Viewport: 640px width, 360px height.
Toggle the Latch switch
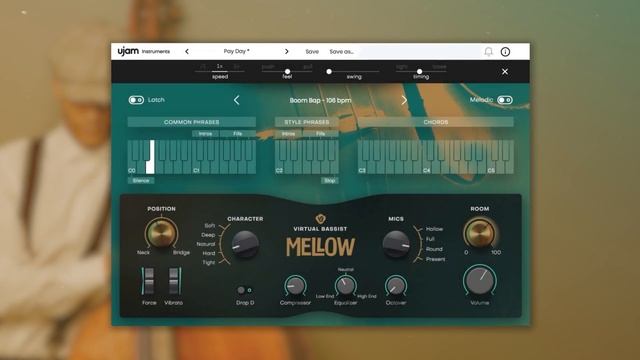[x=136, y=100]
